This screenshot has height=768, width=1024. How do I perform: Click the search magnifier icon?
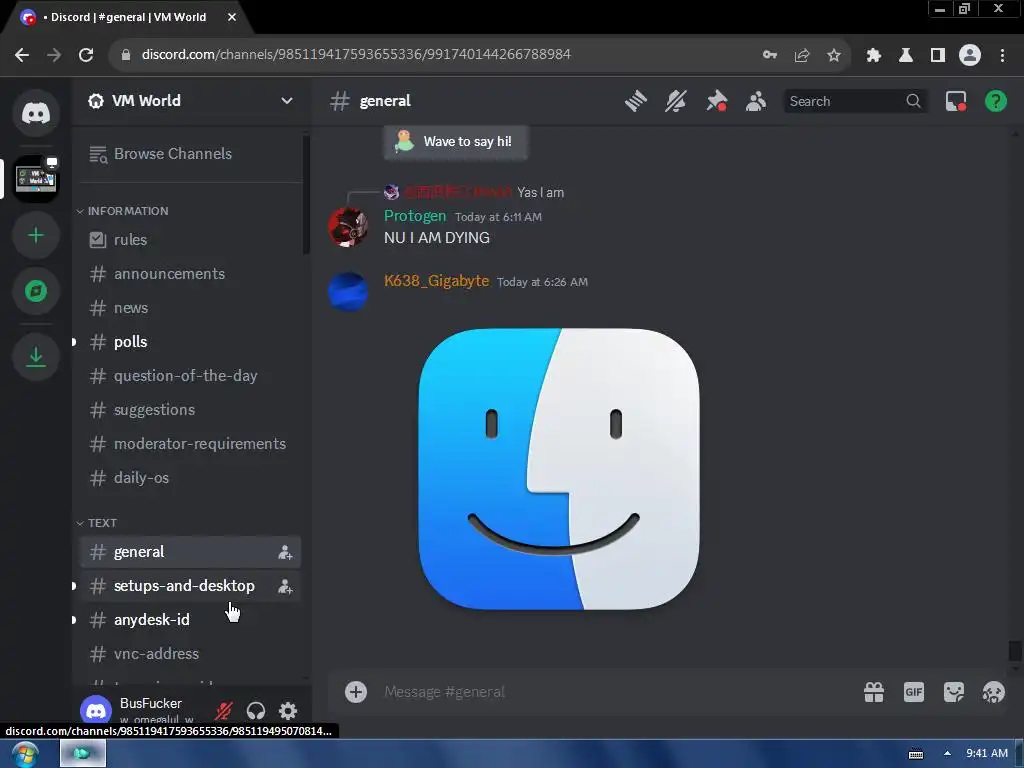913,101
